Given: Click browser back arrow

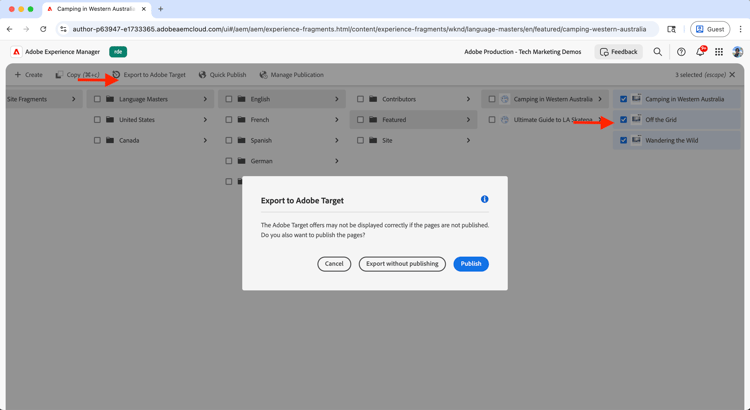Looking at the screenshot, I should point(10,29).
